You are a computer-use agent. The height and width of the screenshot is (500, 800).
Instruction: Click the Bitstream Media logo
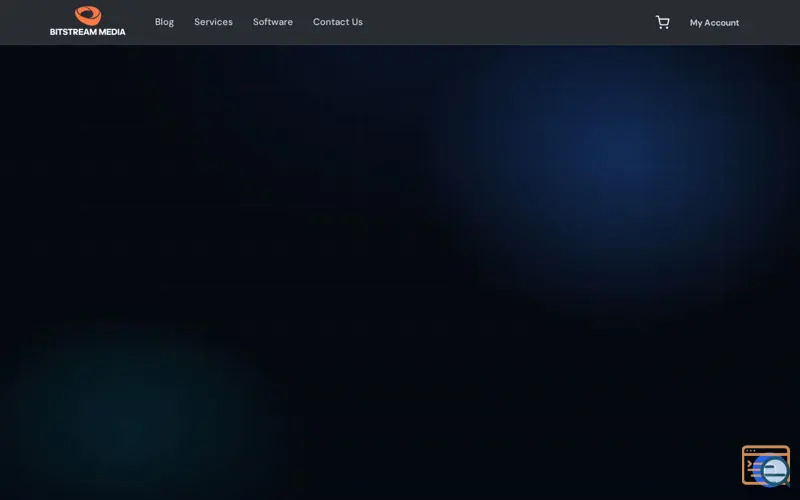pyautogui.click(x=87, y=21)
